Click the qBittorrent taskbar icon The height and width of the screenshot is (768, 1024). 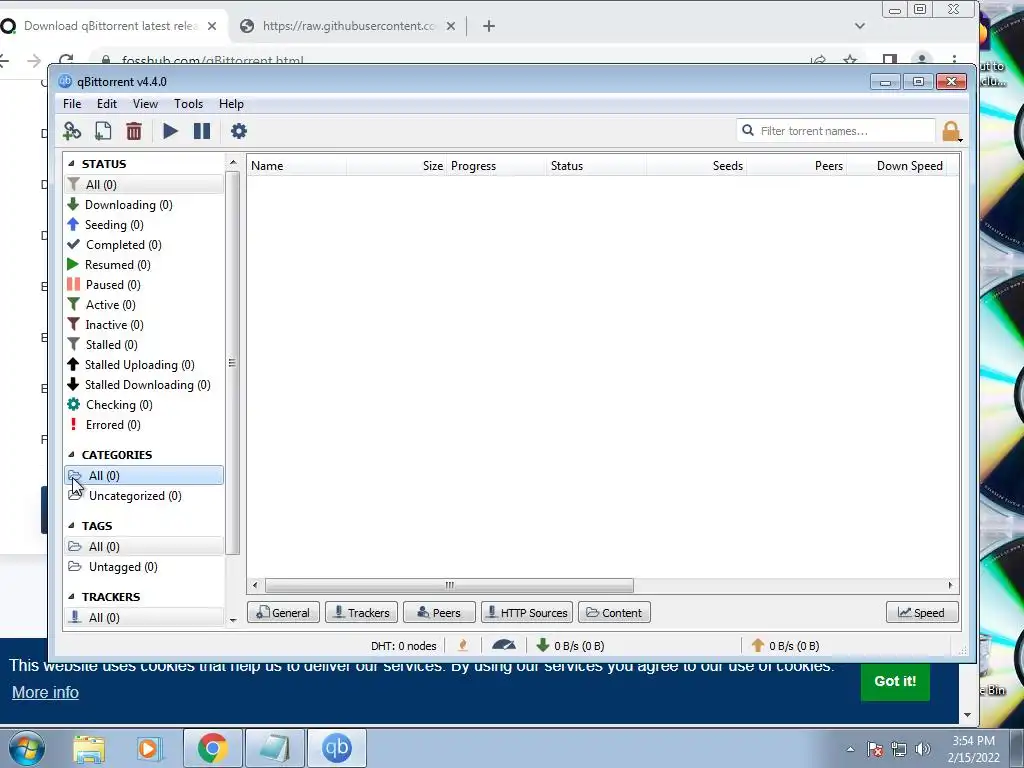coord(336,748)
